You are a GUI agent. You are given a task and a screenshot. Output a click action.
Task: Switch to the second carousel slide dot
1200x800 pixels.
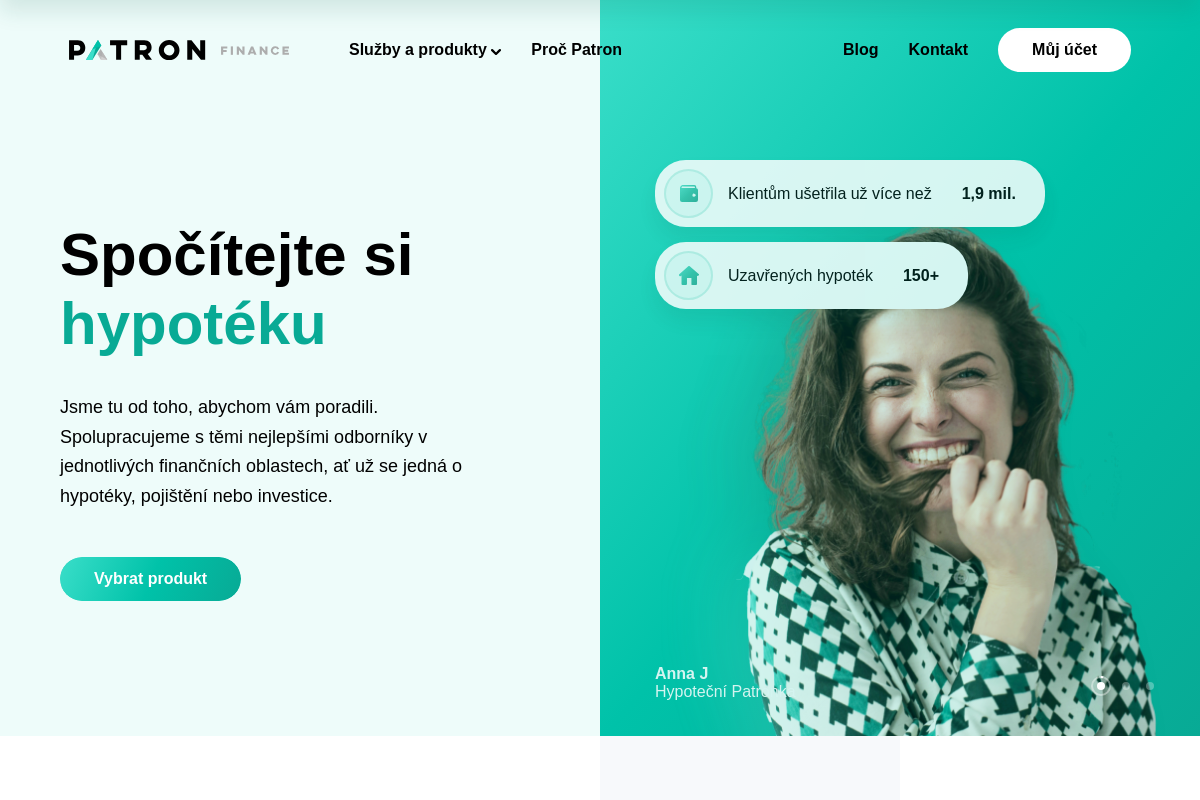coord(1126,686)
